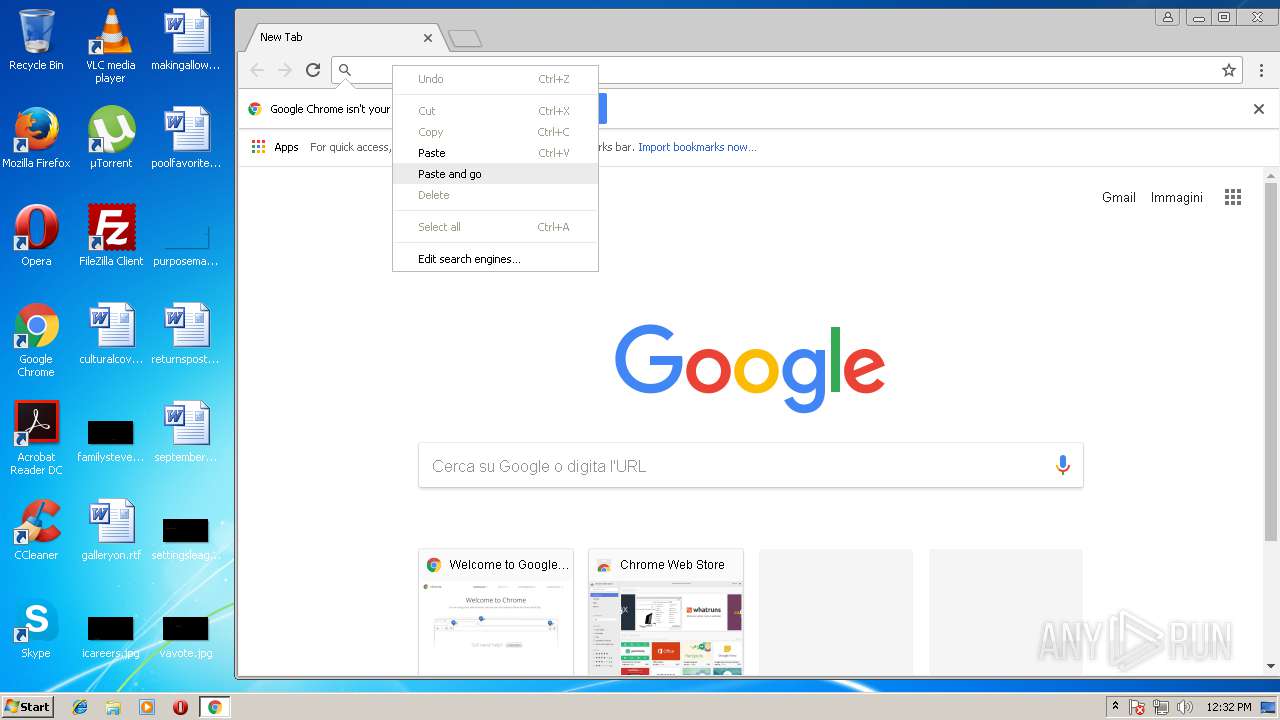
Task: Close the New Tab tab
Action: click(x=428, y=38)
